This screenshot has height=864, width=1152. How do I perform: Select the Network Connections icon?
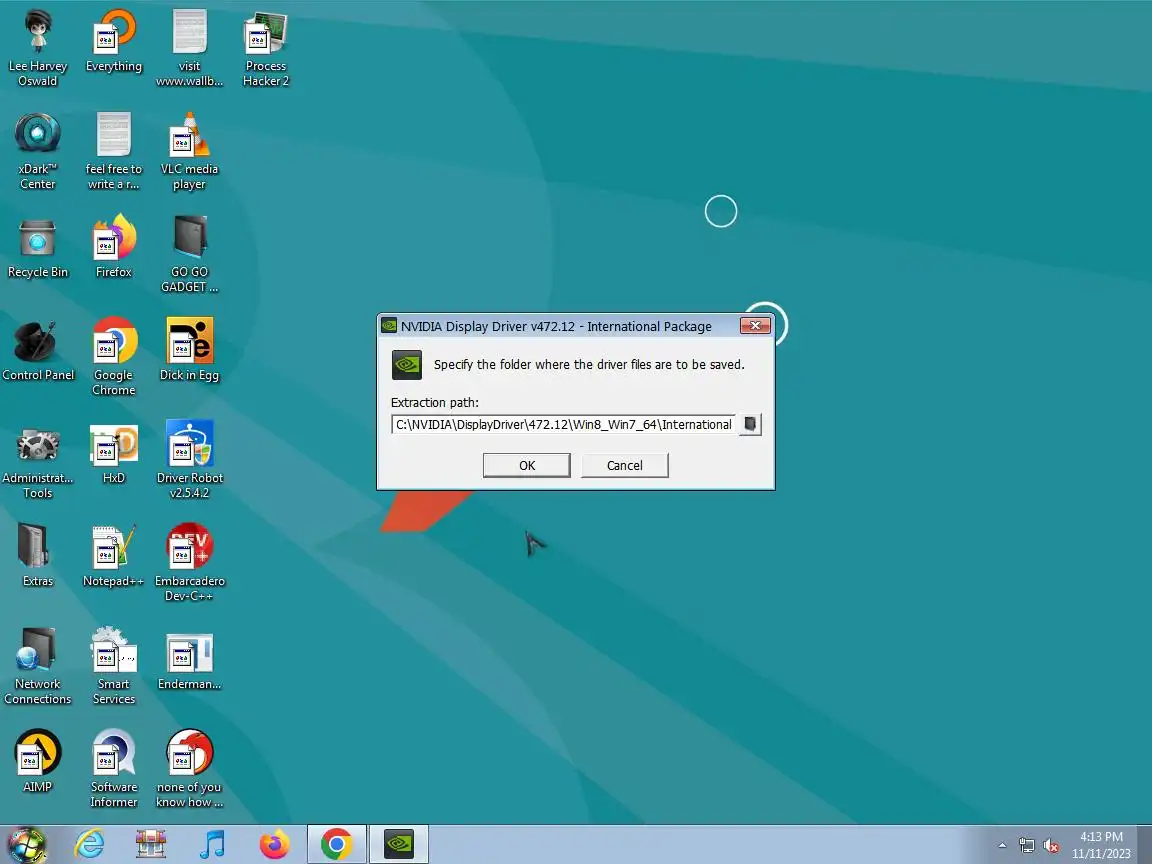point(37,665)
